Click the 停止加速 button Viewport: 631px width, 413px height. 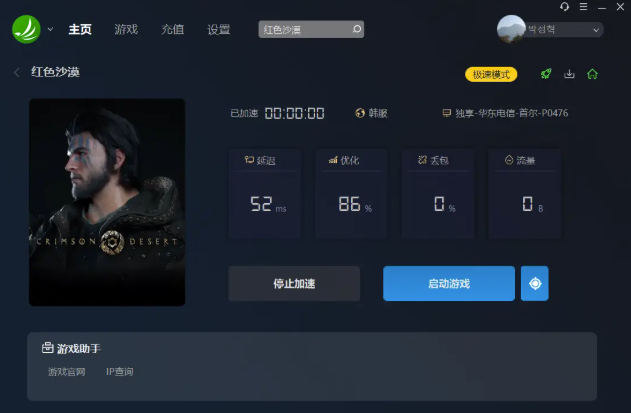point(294,283)
